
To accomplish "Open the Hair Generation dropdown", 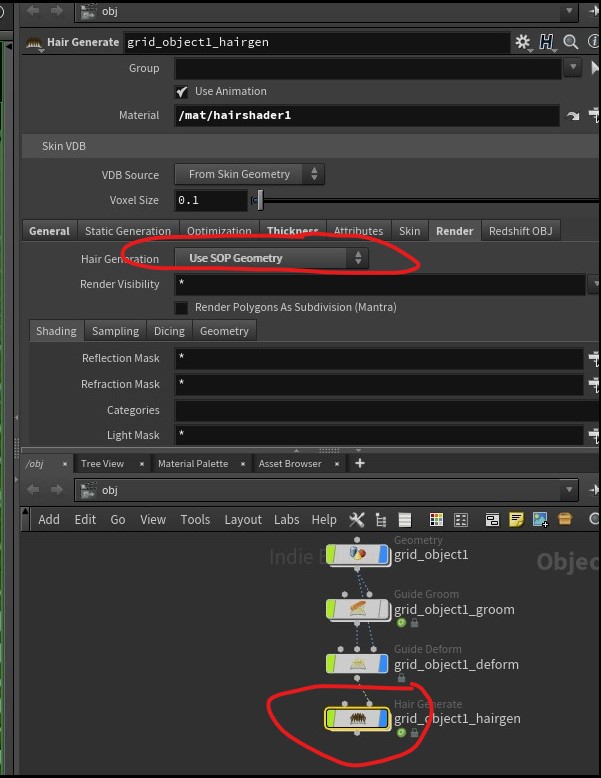I will [271, 258].
